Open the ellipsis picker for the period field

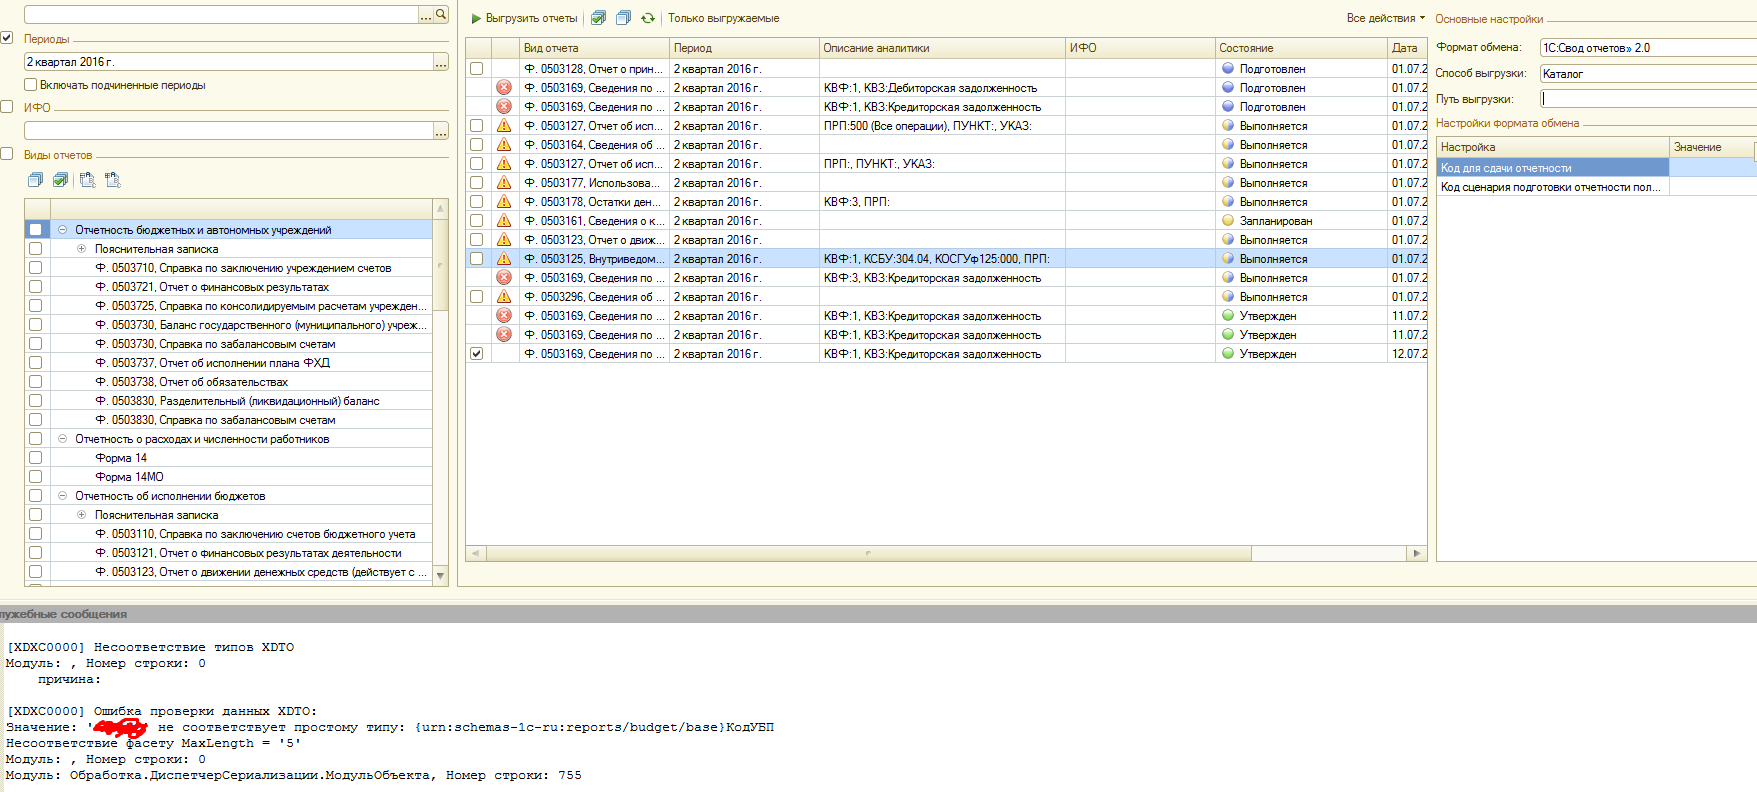(440, 63)
